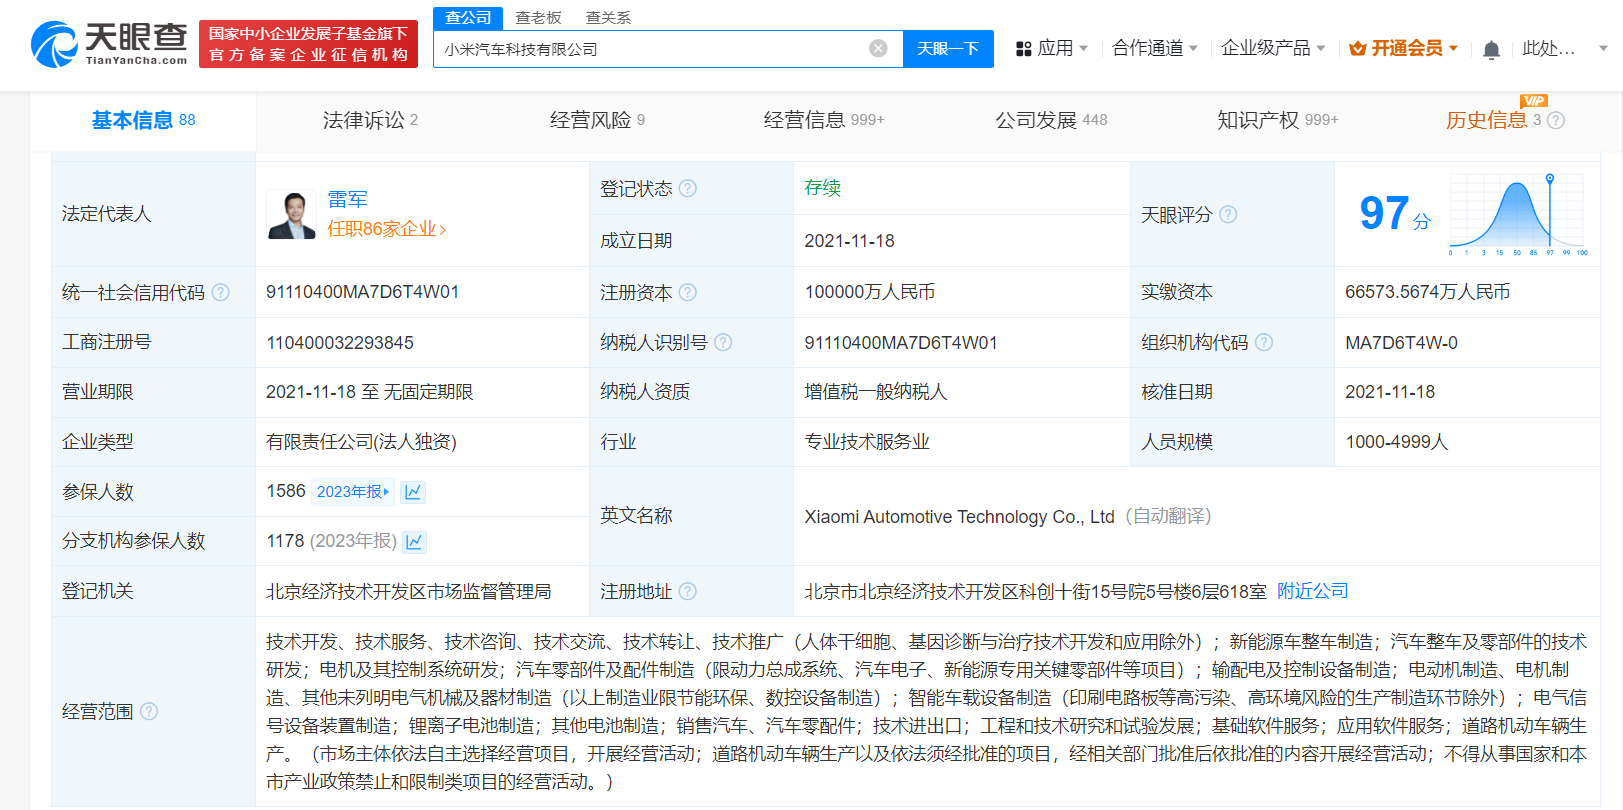Select the 经营风险 tab

(597, 120)
